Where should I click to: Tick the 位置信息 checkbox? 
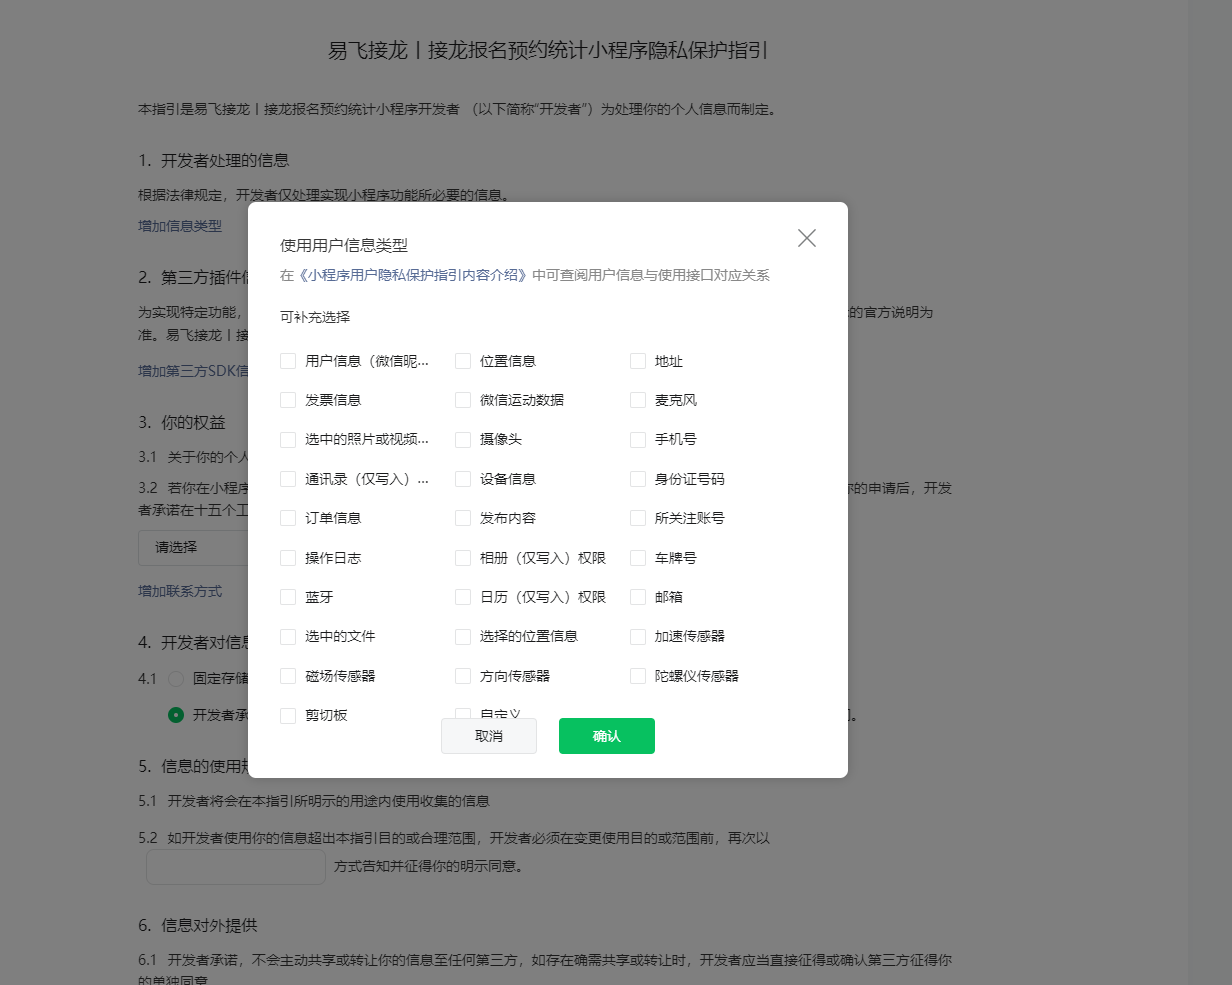(463, 361)
